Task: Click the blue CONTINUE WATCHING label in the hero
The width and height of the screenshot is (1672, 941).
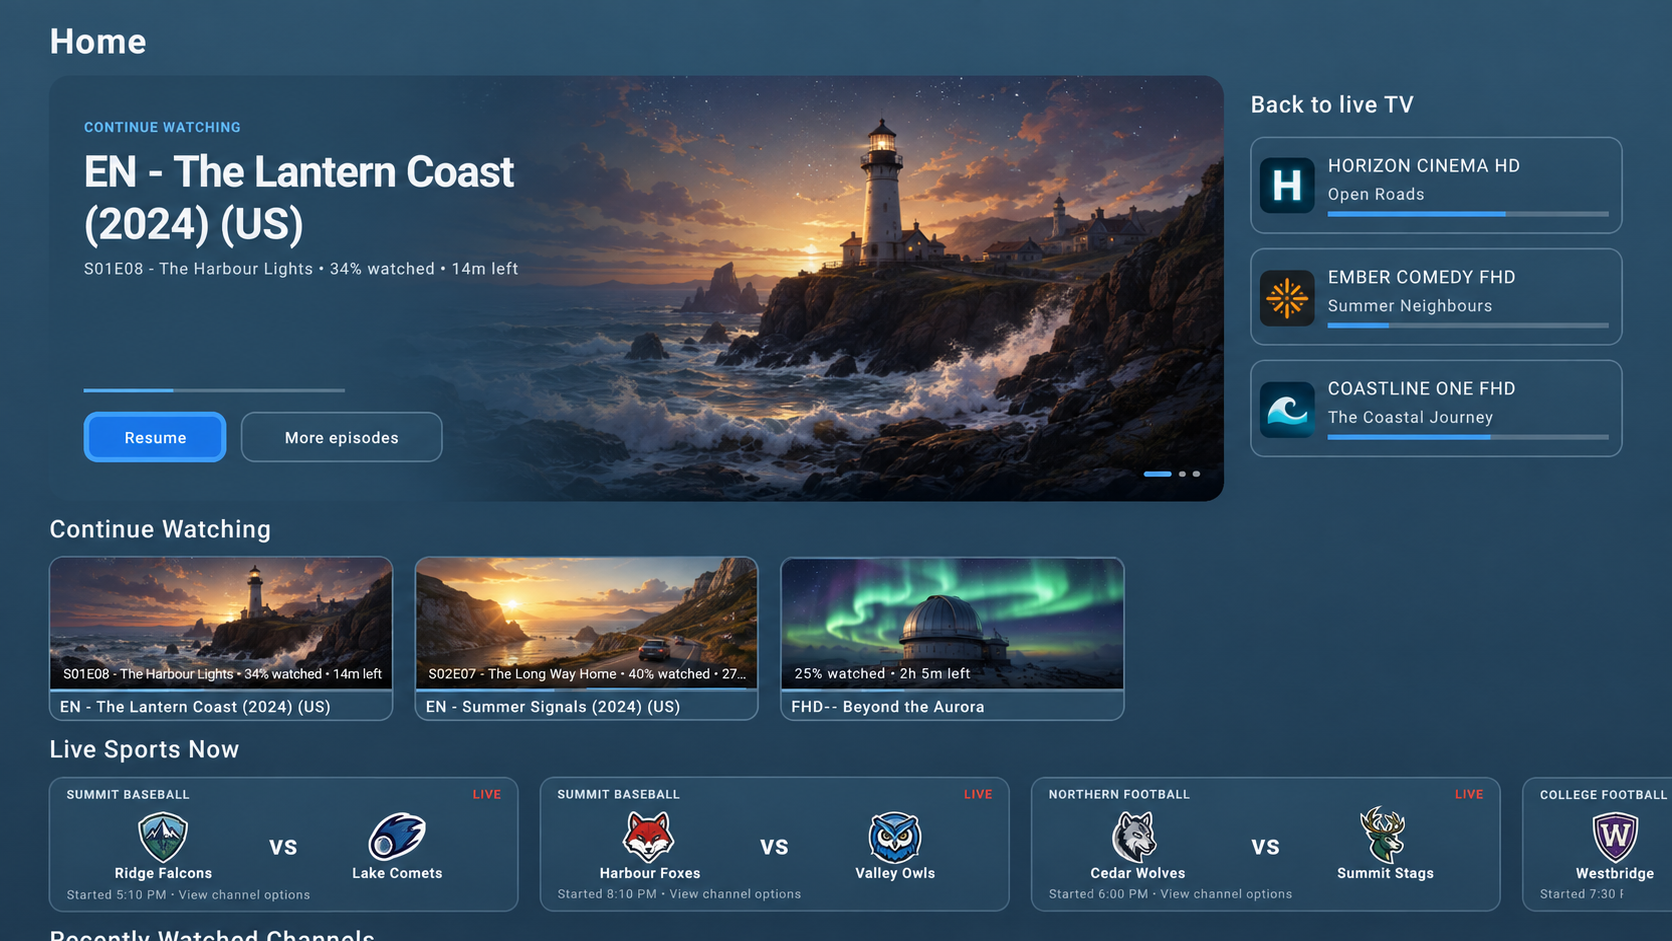Action: (162, 127)
